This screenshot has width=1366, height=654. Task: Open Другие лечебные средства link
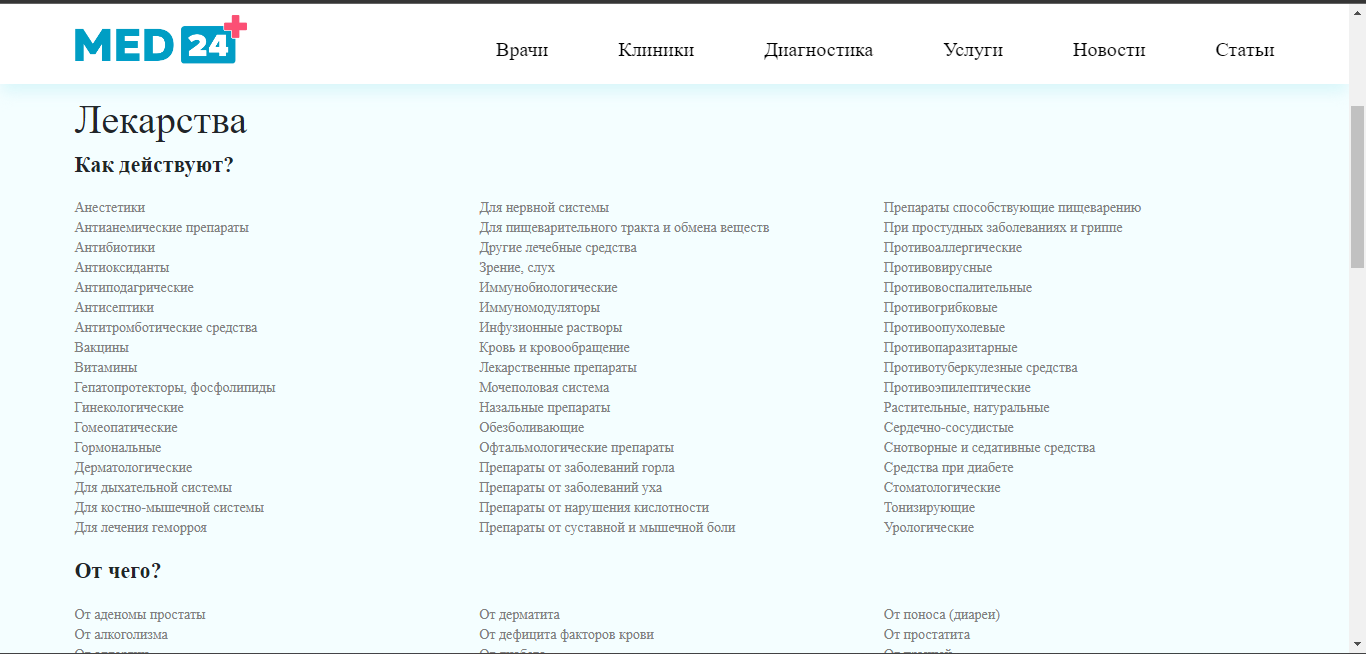(558, 248)
